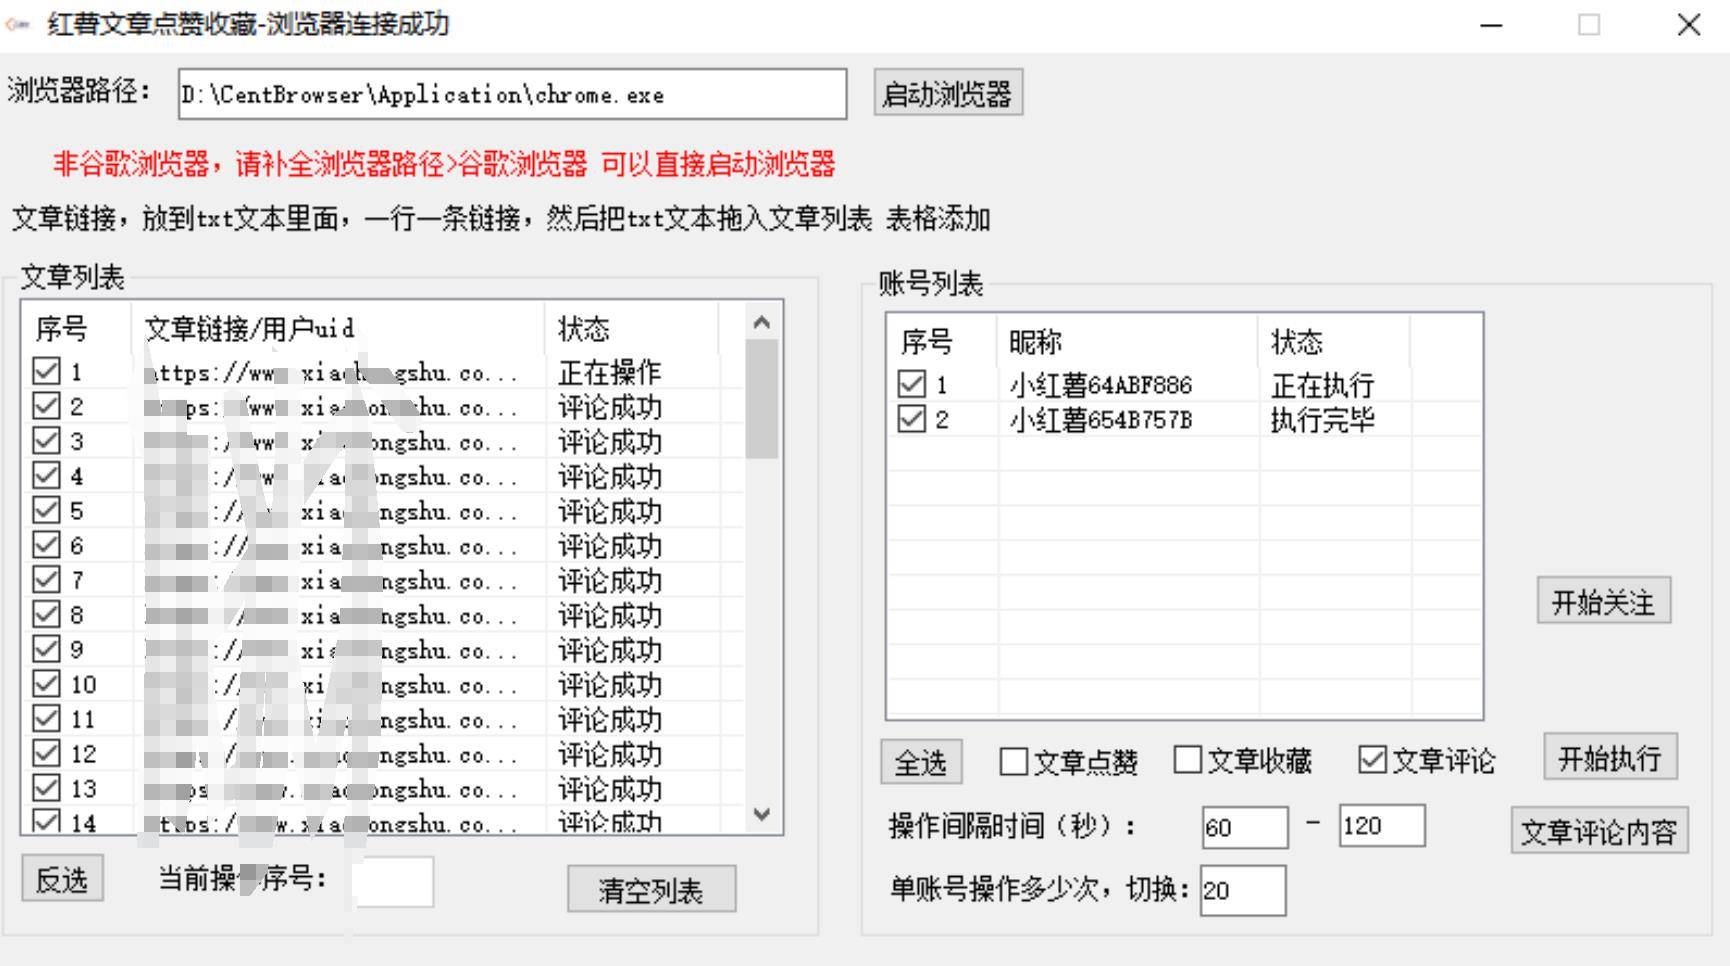This screenshot has width=1730, height=966.
Task: Uncheck account 2 小红薯654B757B checkbox
Action: coord(911,419)
